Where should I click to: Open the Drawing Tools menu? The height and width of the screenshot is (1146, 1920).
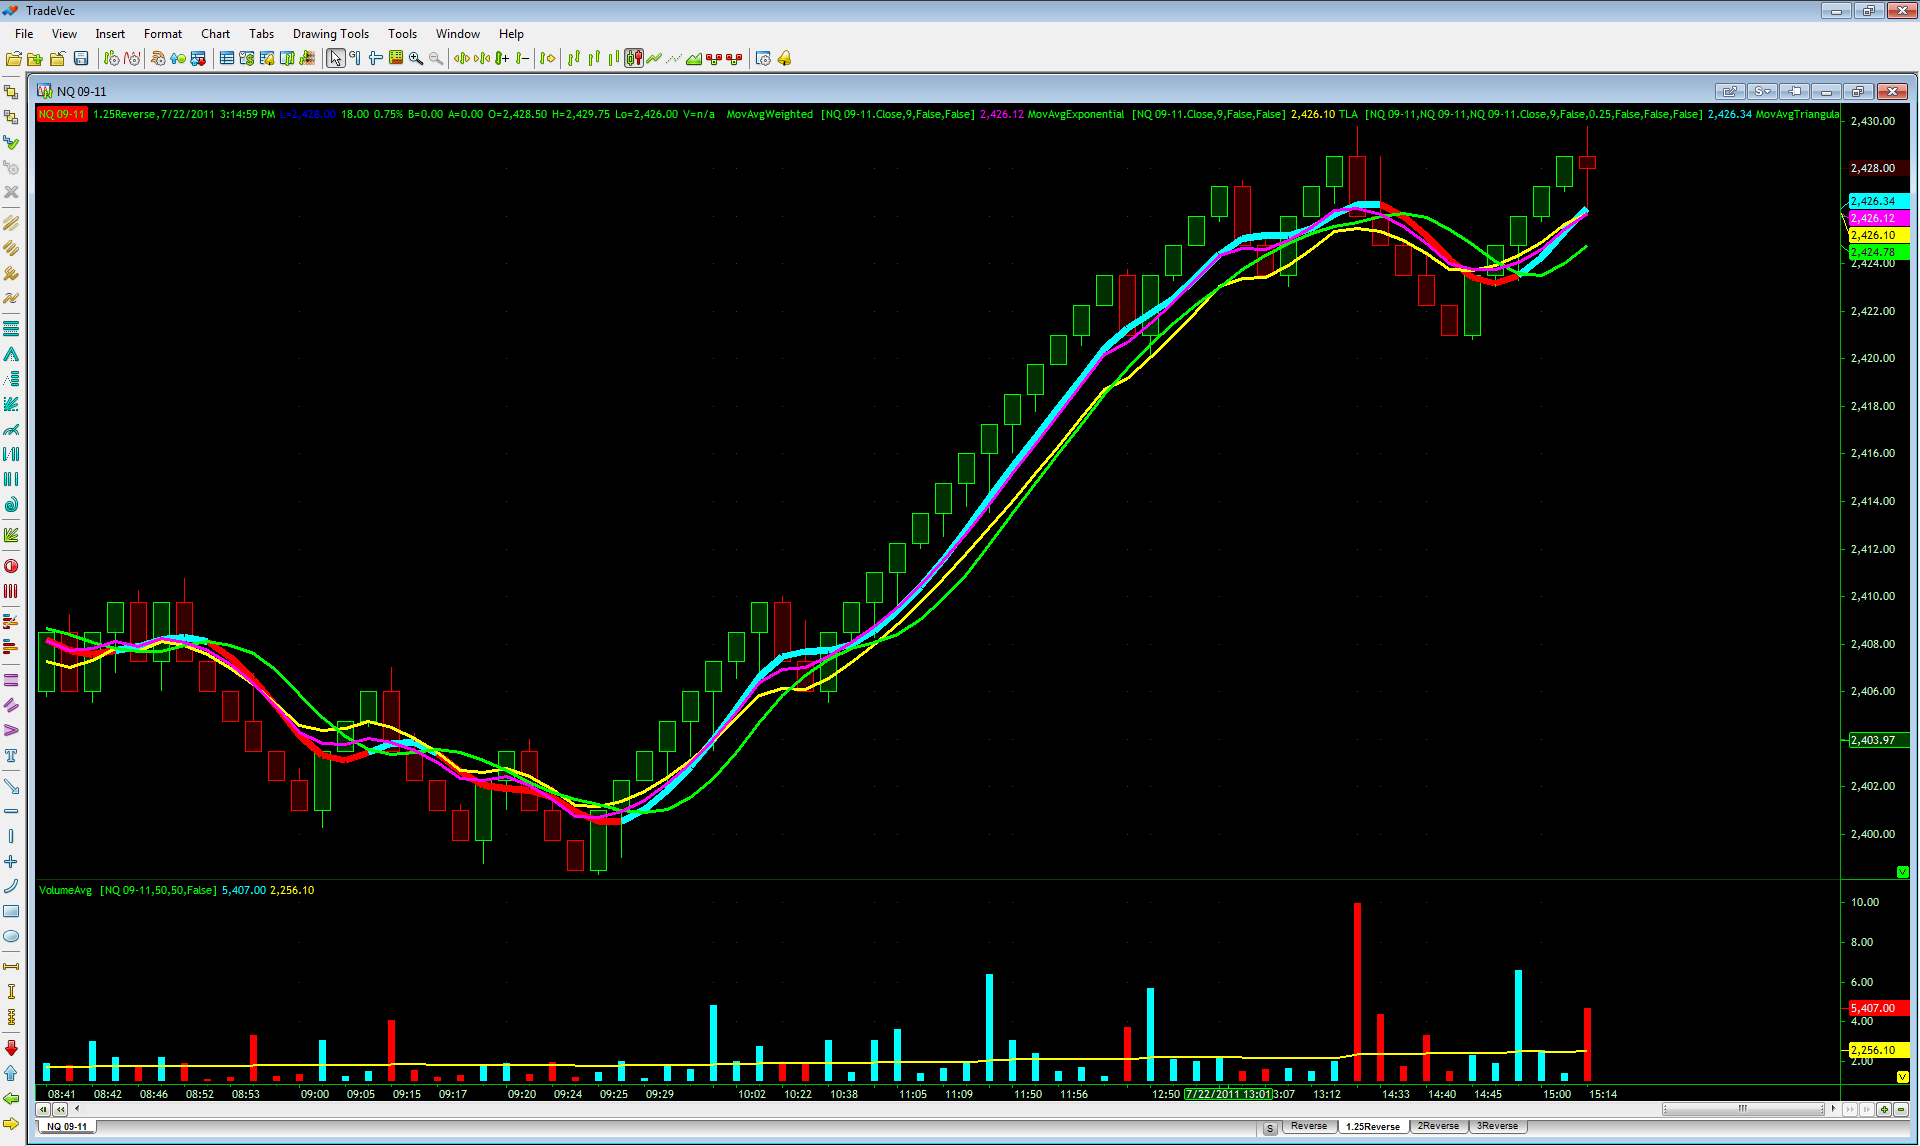(331, 34)
